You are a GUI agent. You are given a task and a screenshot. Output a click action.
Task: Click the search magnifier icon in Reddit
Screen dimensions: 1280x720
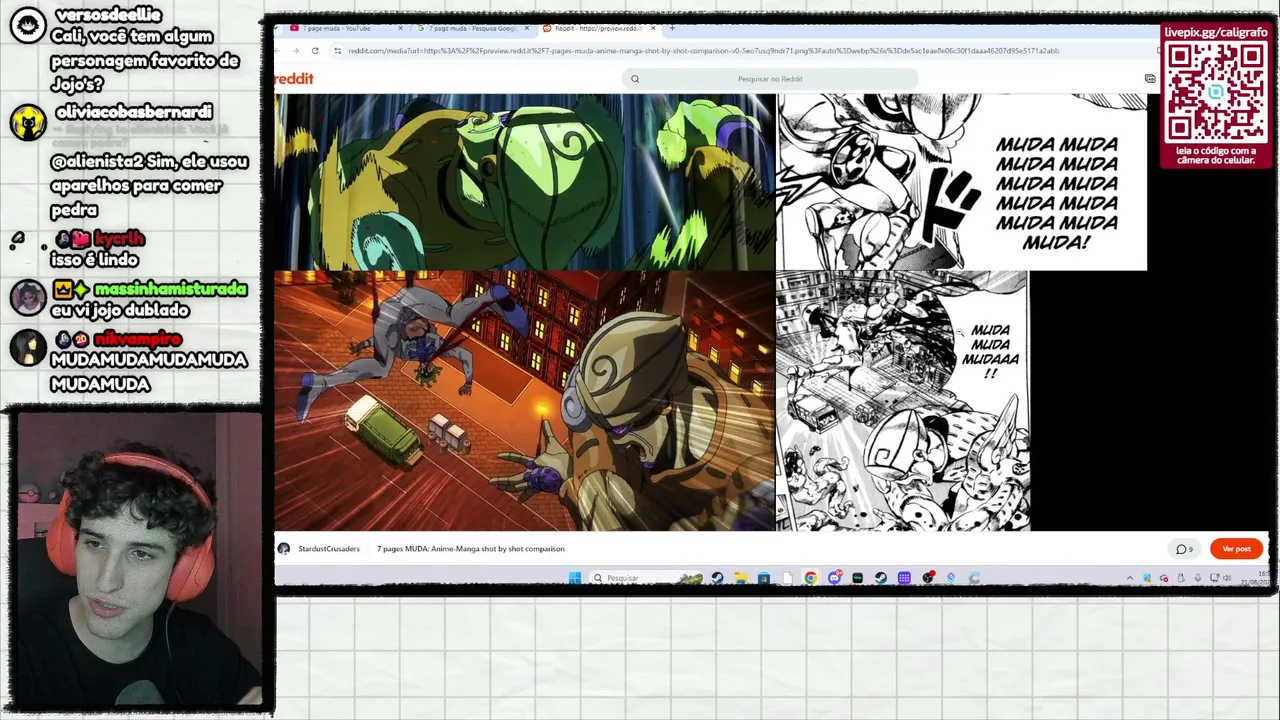(635, 79)
